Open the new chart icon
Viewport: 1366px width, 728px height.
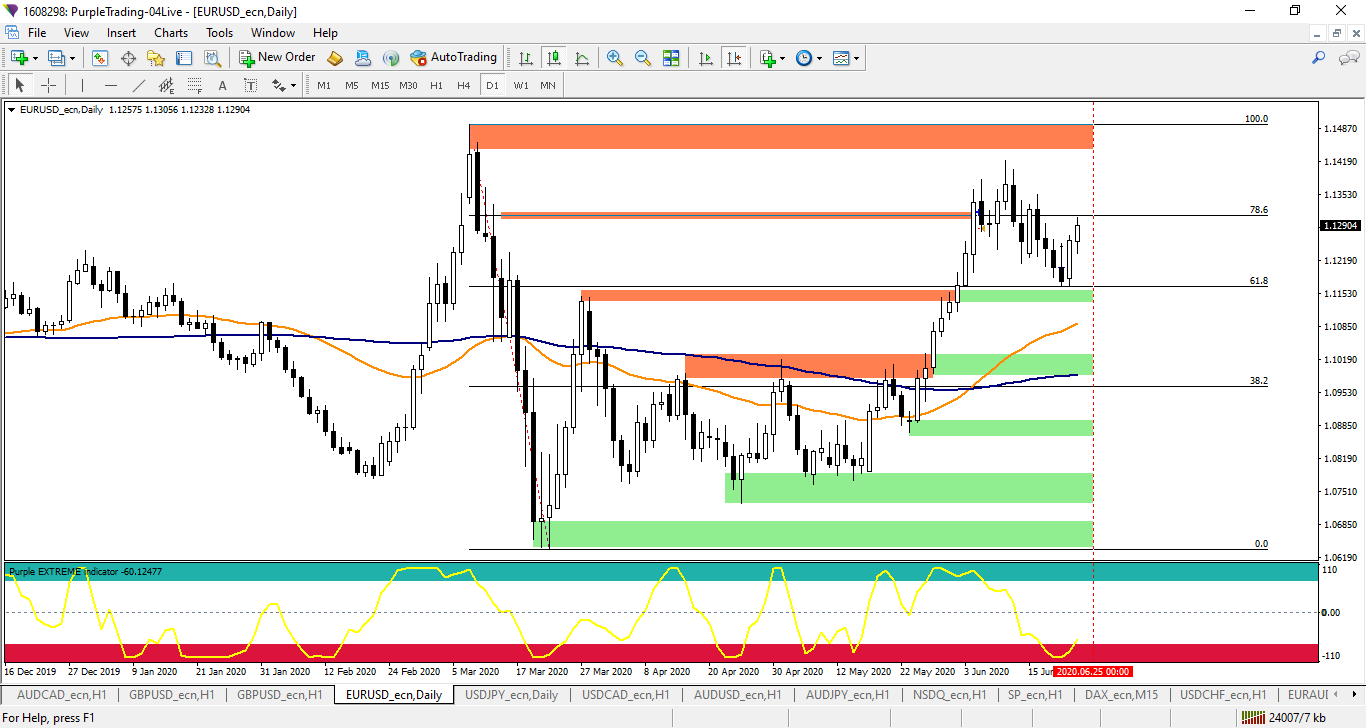click(x=19, y=58)
